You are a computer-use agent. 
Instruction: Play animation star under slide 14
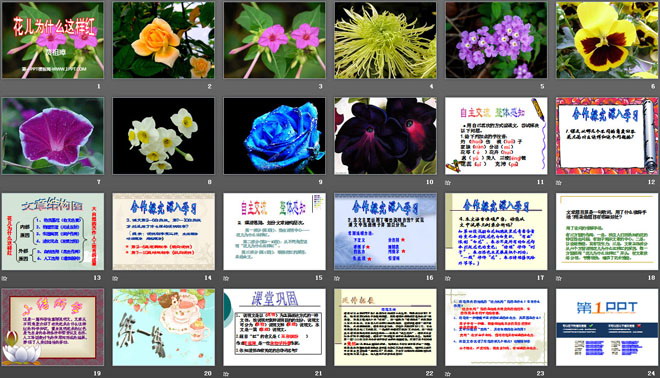point(115,278)
